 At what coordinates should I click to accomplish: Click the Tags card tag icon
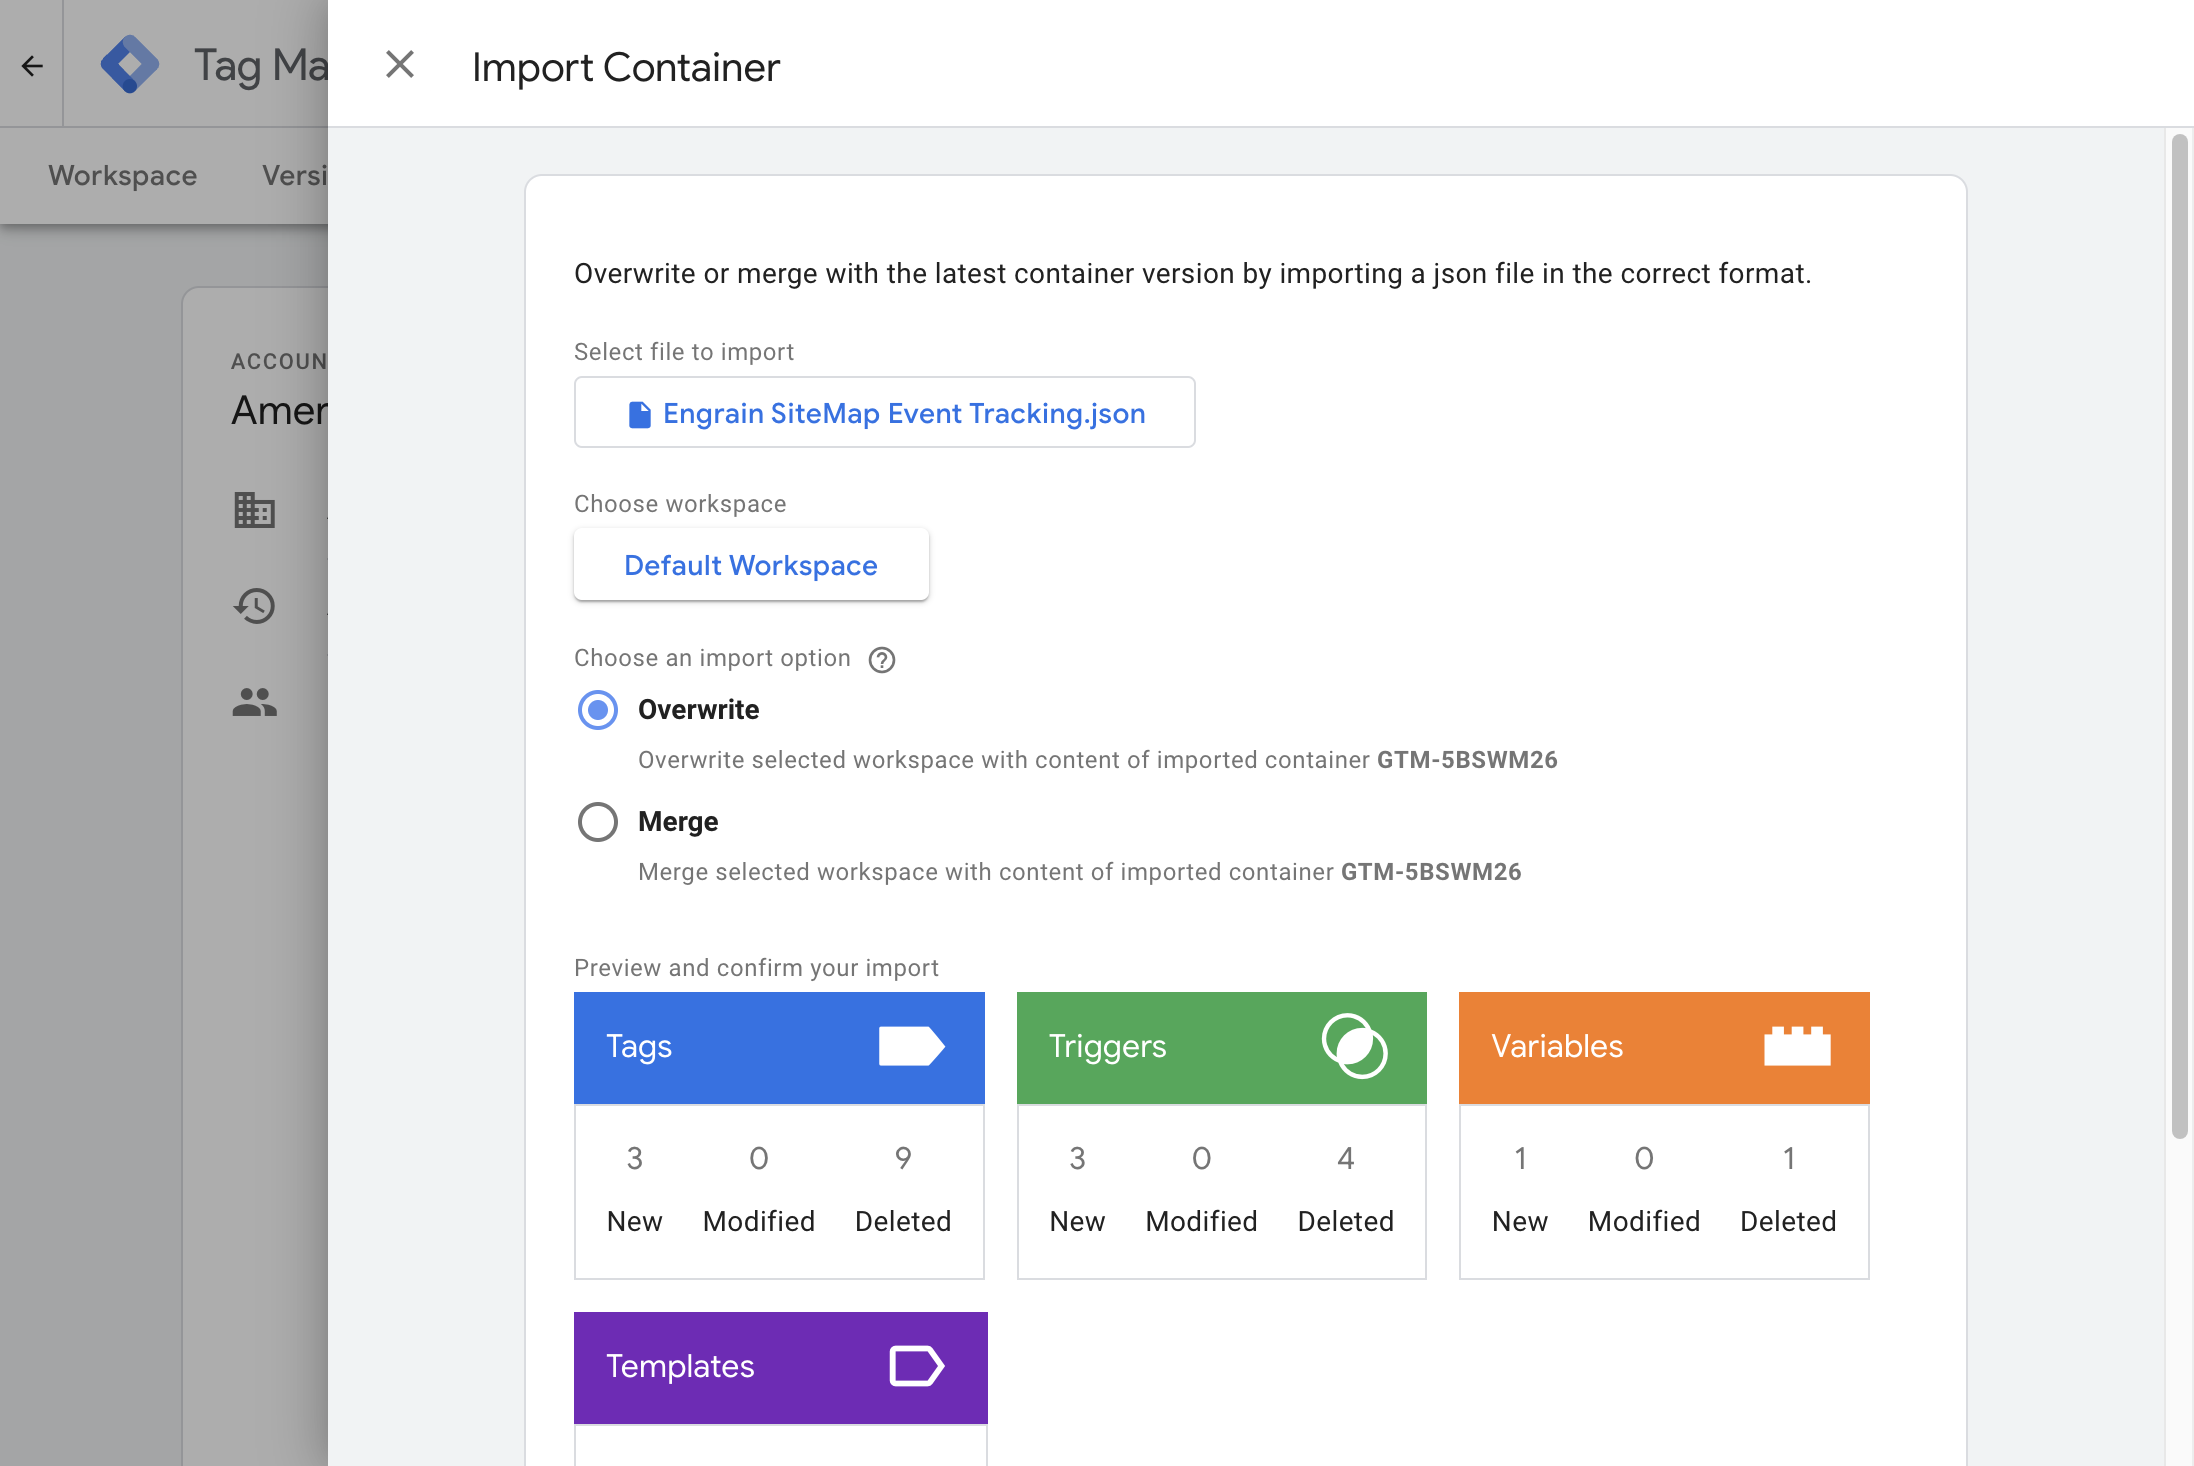click(912, 1047)
